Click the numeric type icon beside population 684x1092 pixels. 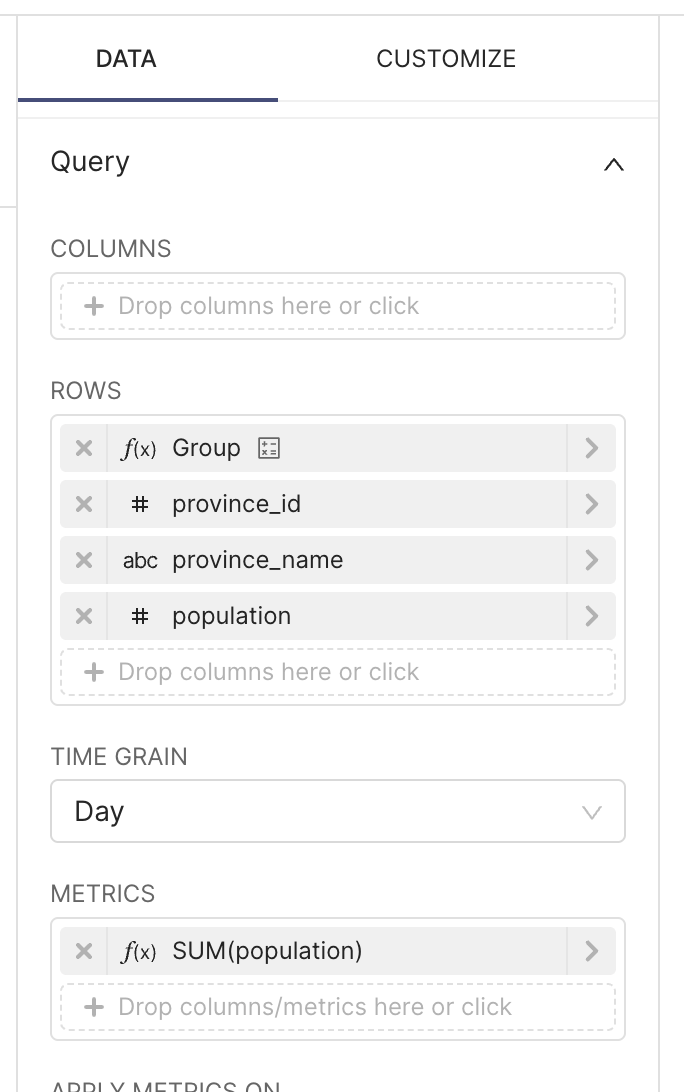[140, 616]
